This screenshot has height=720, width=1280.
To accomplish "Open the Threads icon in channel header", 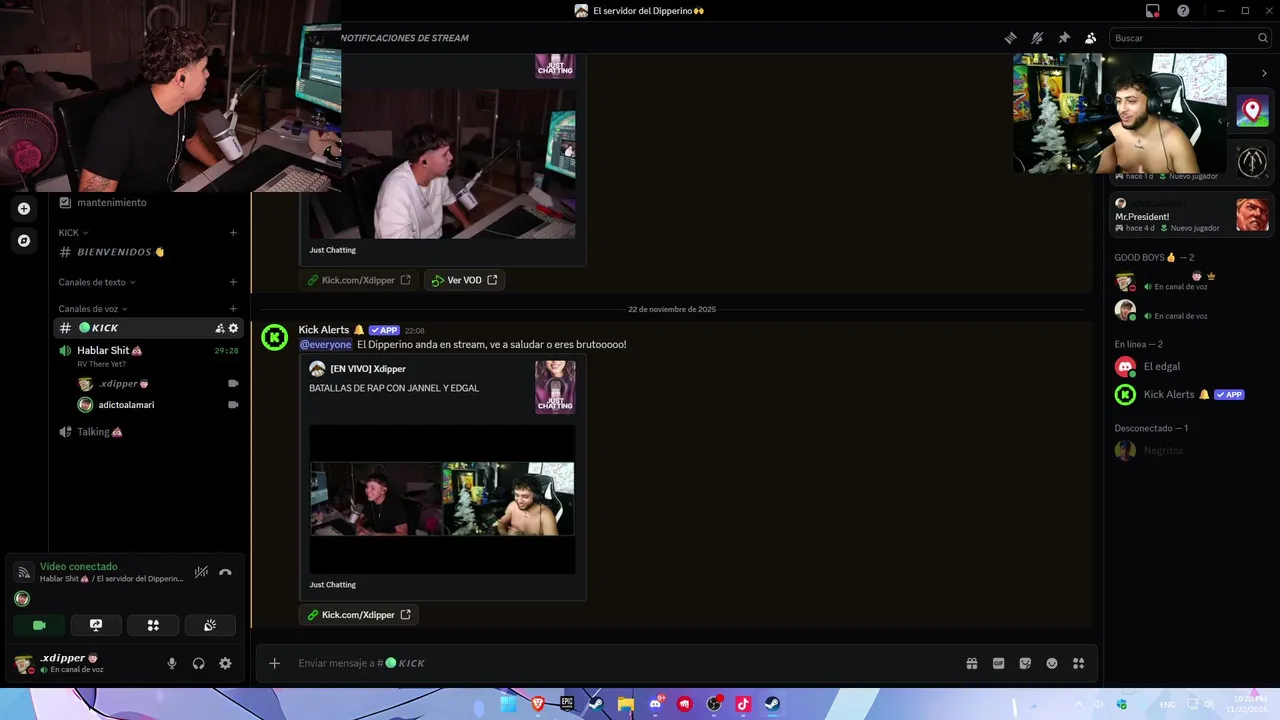I will click(1010, 38).
